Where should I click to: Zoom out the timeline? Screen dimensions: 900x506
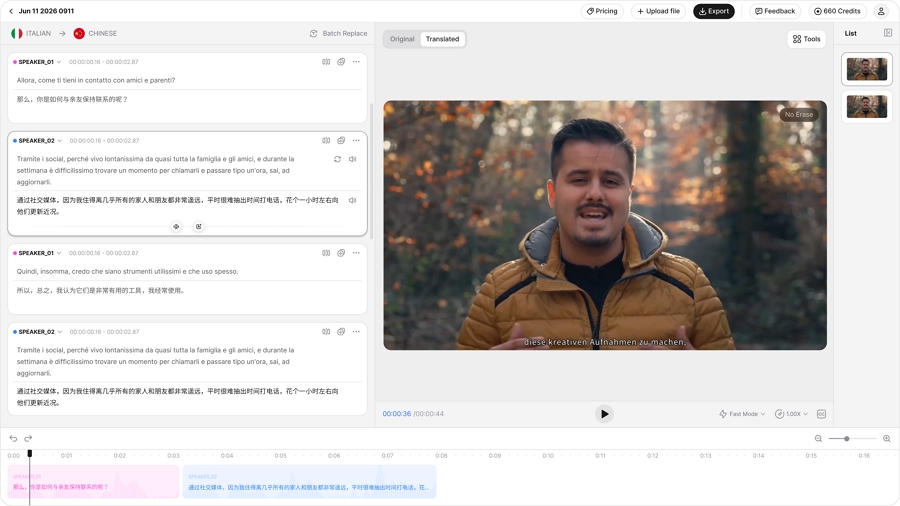click(x=818, y=438)
